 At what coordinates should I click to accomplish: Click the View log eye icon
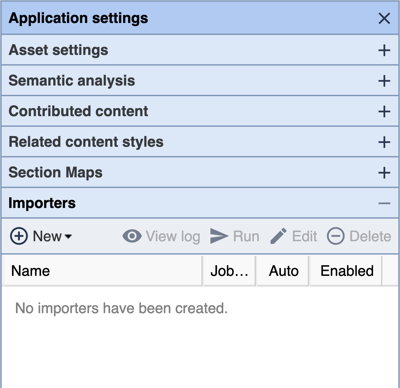point(132,236)
